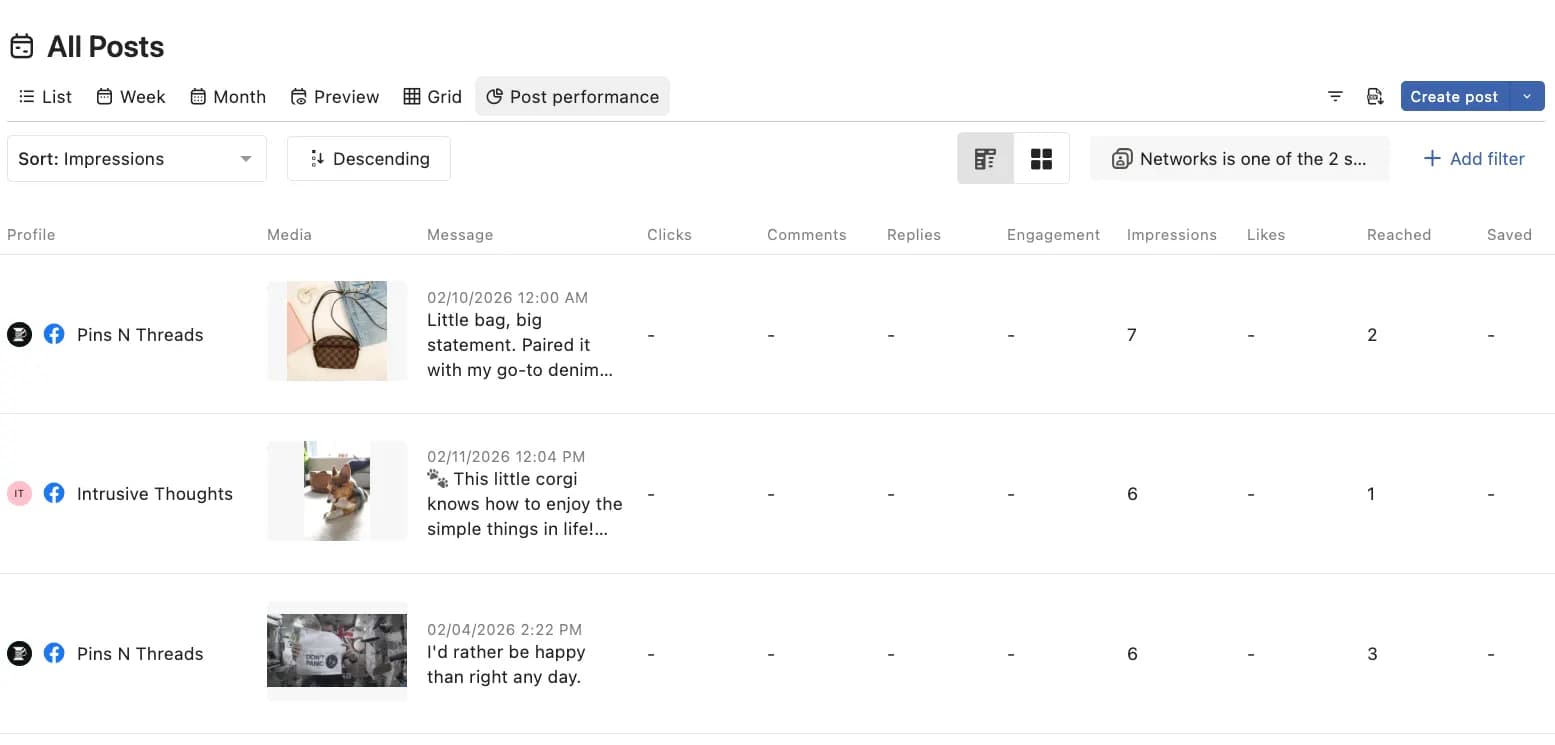Open the corgi post thumbnail
The height and width of the screenshot is (745, 1555).
337,491
